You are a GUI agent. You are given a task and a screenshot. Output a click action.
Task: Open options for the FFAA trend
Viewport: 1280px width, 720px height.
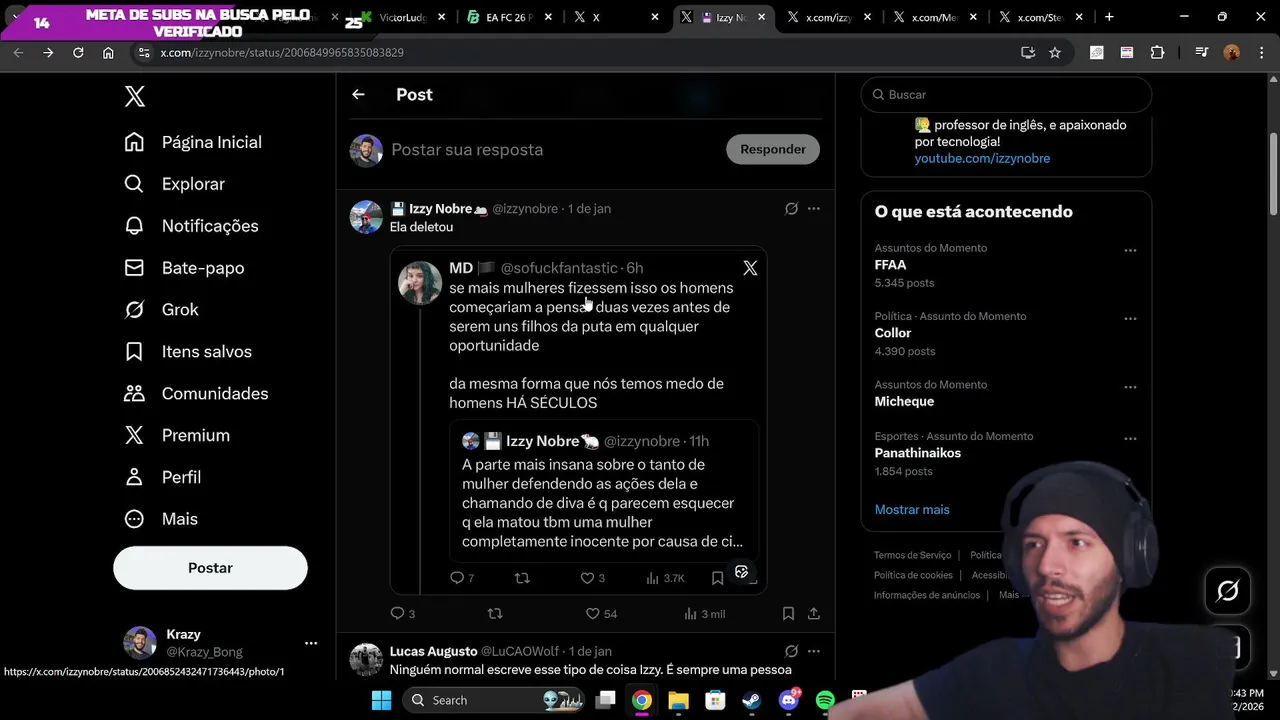(1130, 250)
